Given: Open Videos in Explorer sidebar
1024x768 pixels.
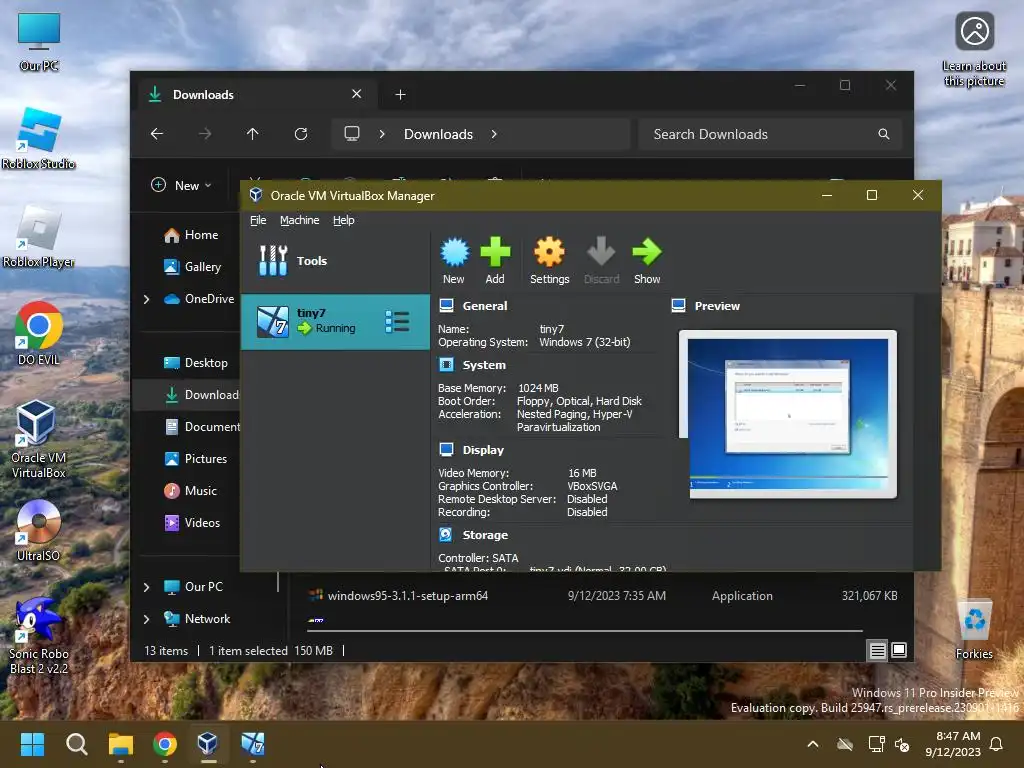Looking at the screenshot, I should (x=193, y=522).
